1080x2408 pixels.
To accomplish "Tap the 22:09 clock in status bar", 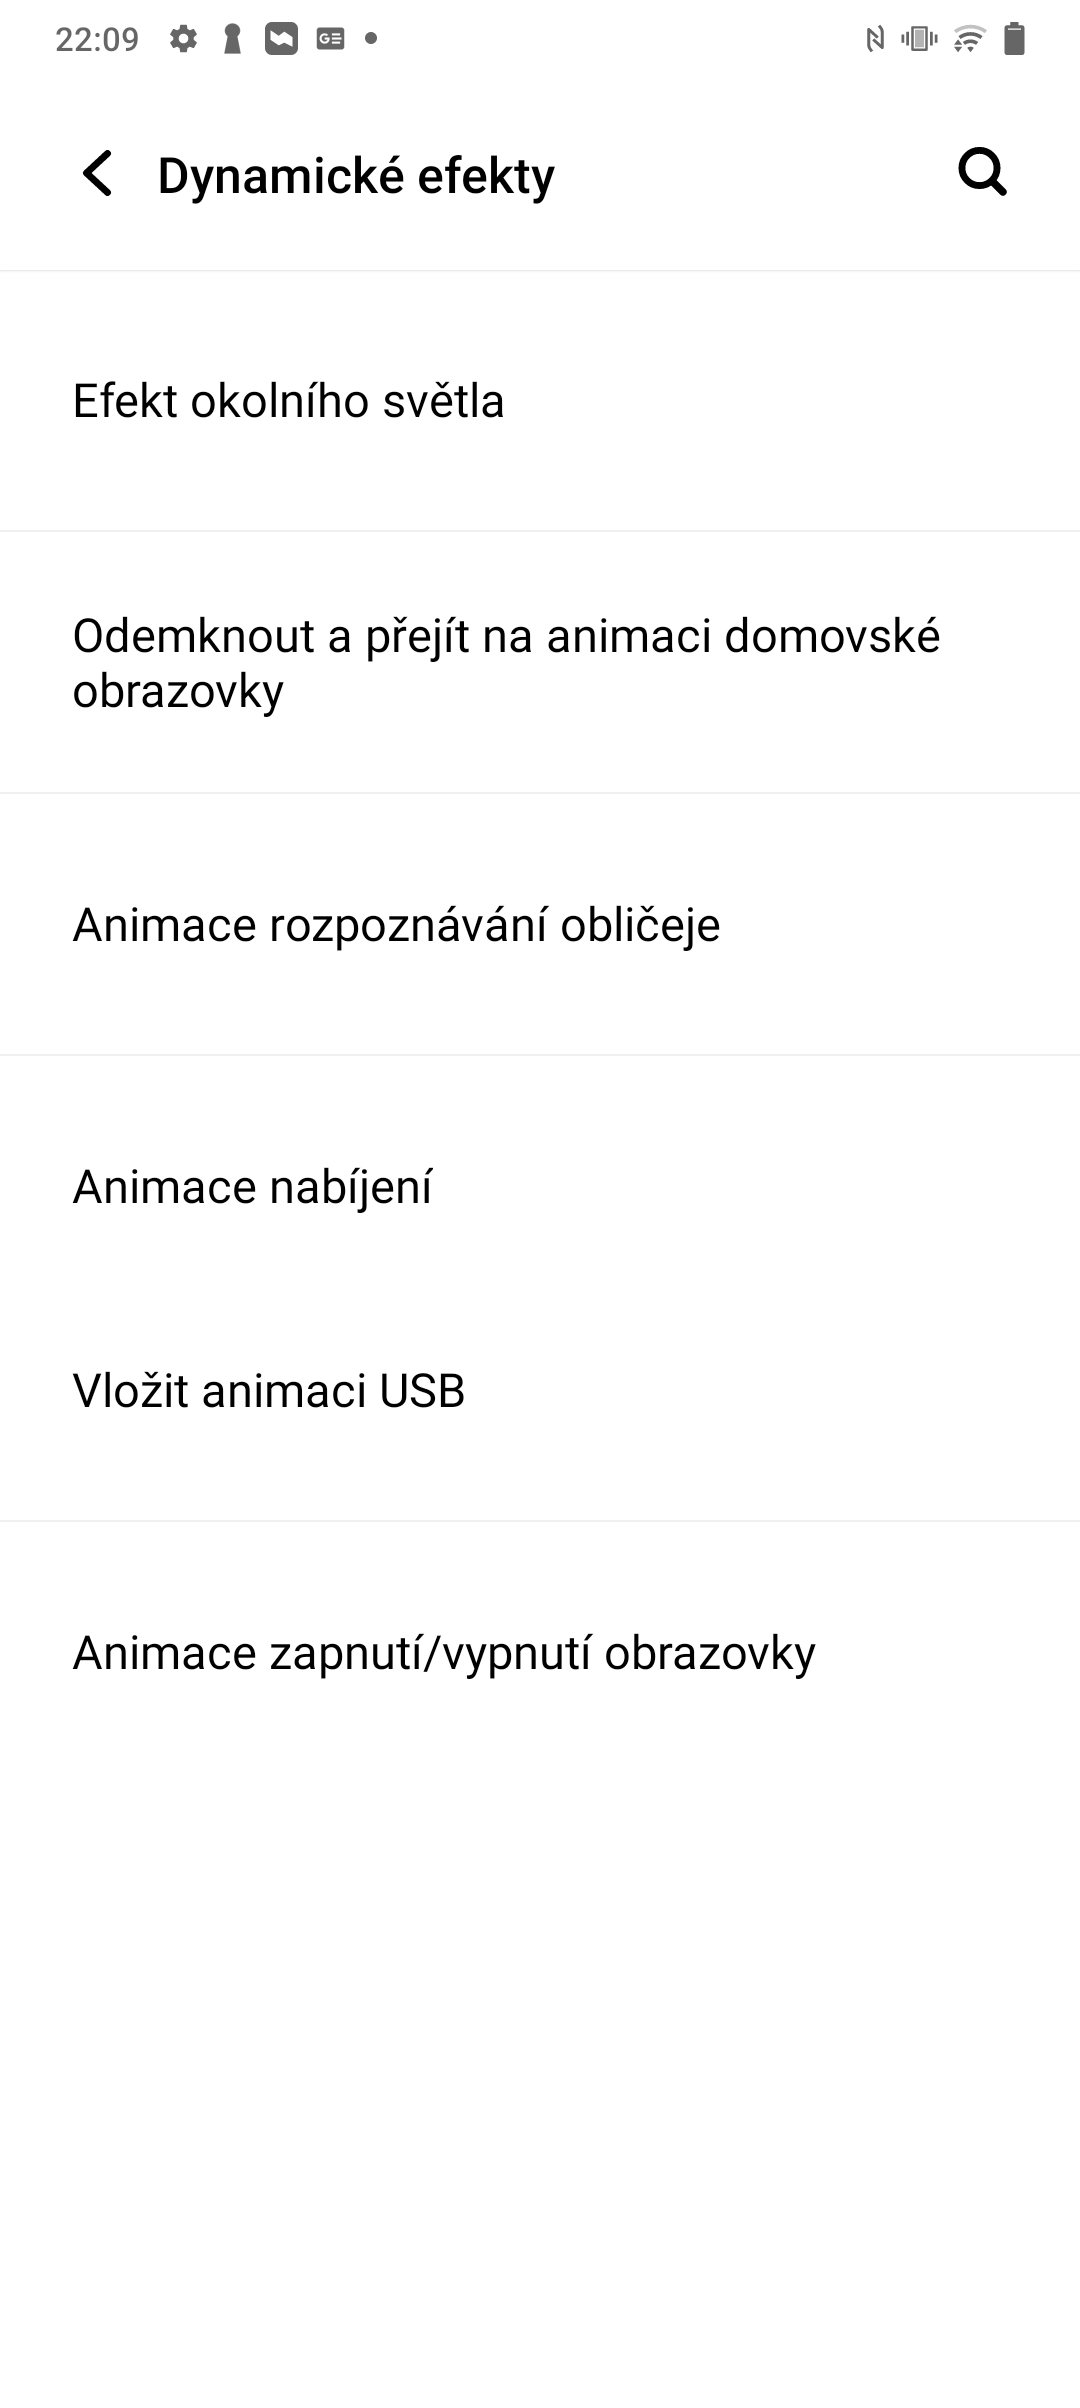I will tap(97, 40).
